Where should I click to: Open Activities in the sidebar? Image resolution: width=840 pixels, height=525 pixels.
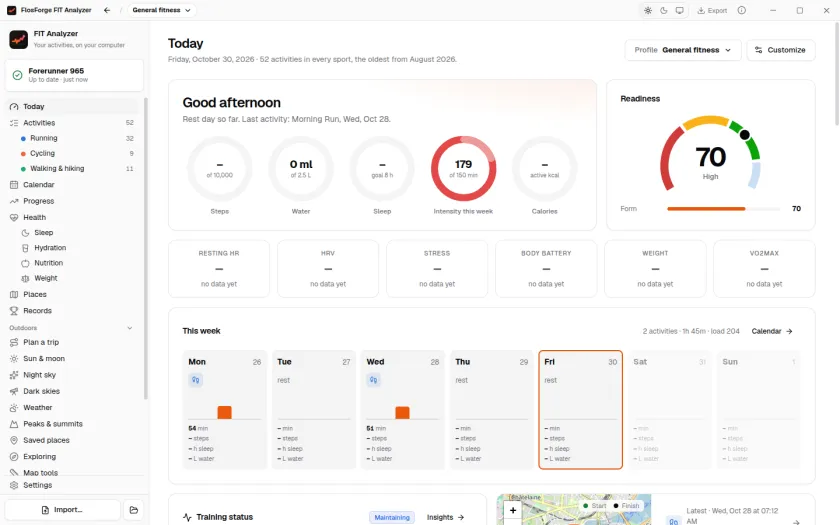pos(74,123)
